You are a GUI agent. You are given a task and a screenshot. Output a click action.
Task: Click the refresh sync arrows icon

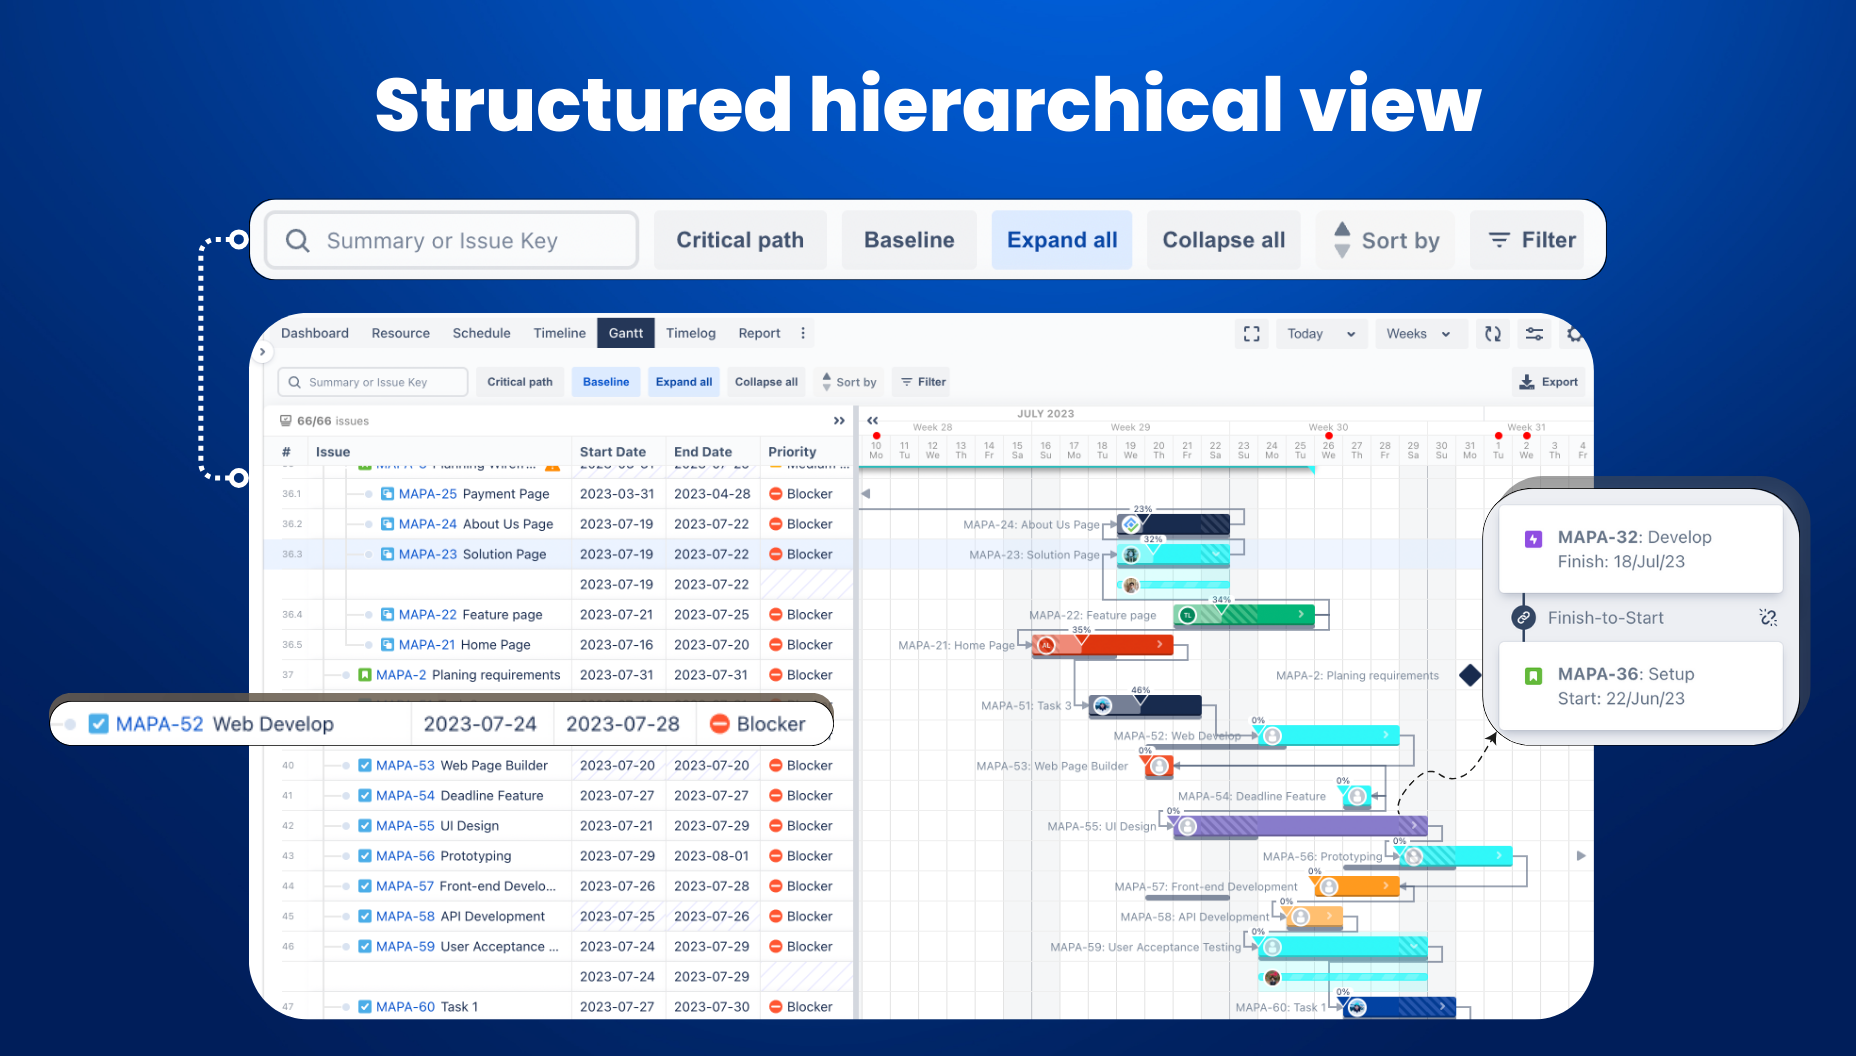point(1493,334)
